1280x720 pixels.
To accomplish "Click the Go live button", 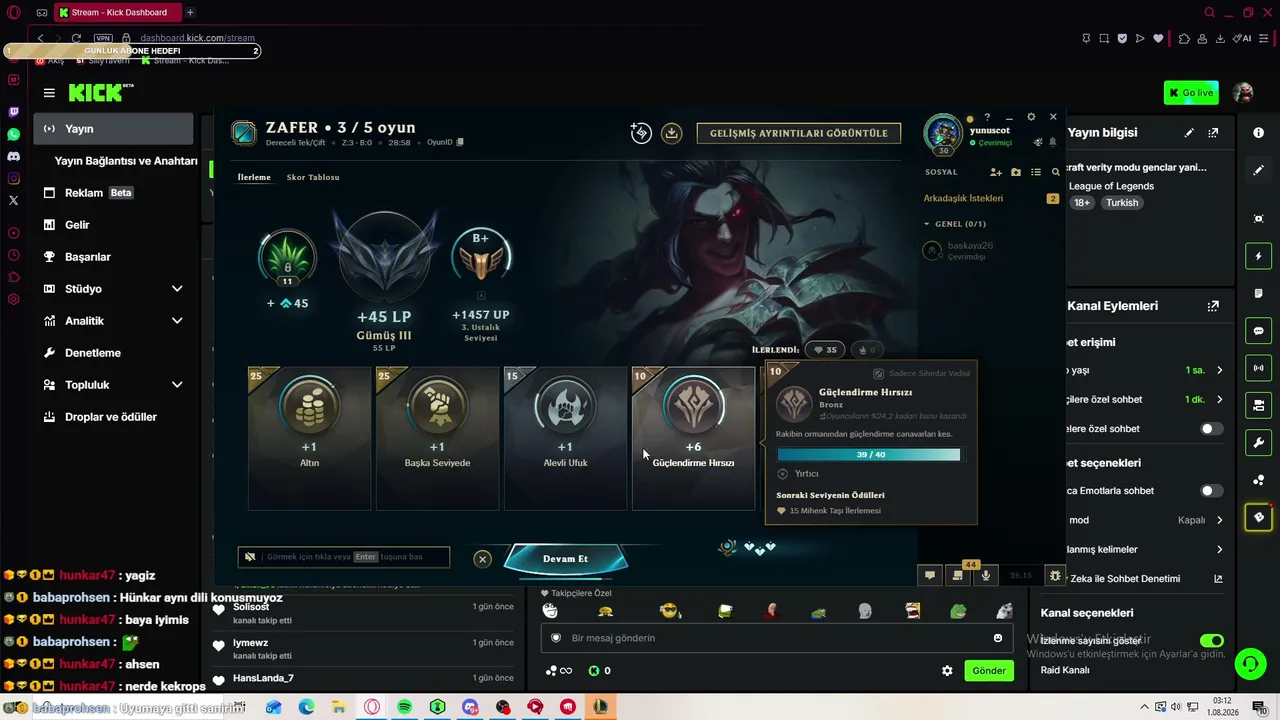I will coord(1191,93).
